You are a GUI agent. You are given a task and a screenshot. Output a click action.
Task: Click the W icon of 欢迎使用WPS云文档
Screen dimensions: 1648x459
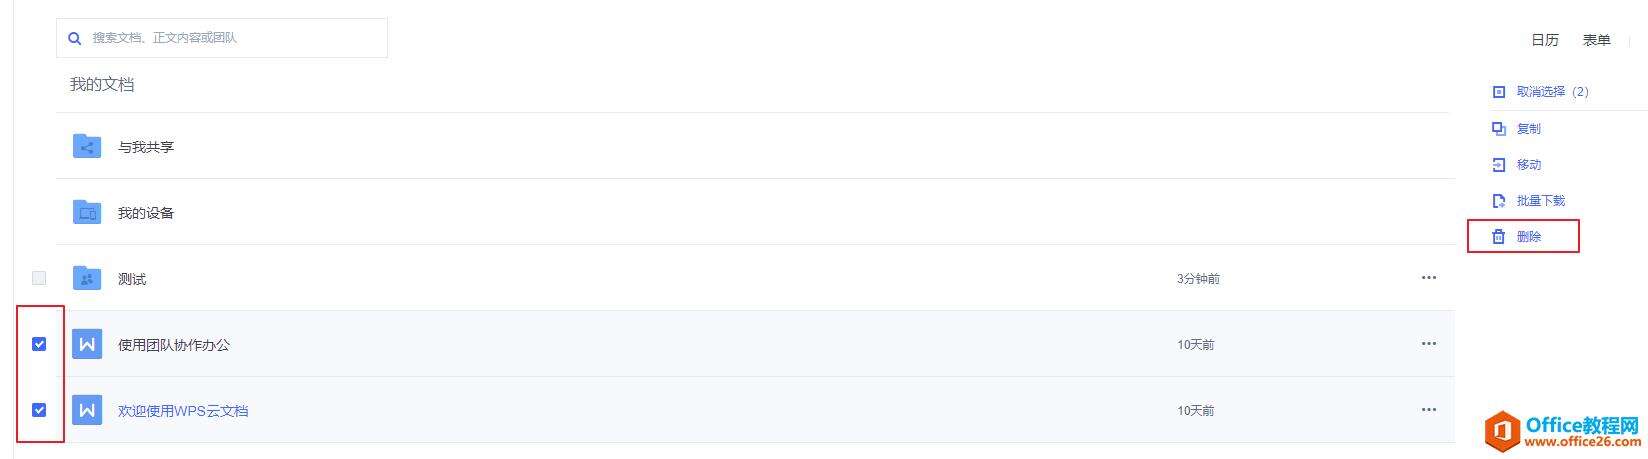coord(87,410)
